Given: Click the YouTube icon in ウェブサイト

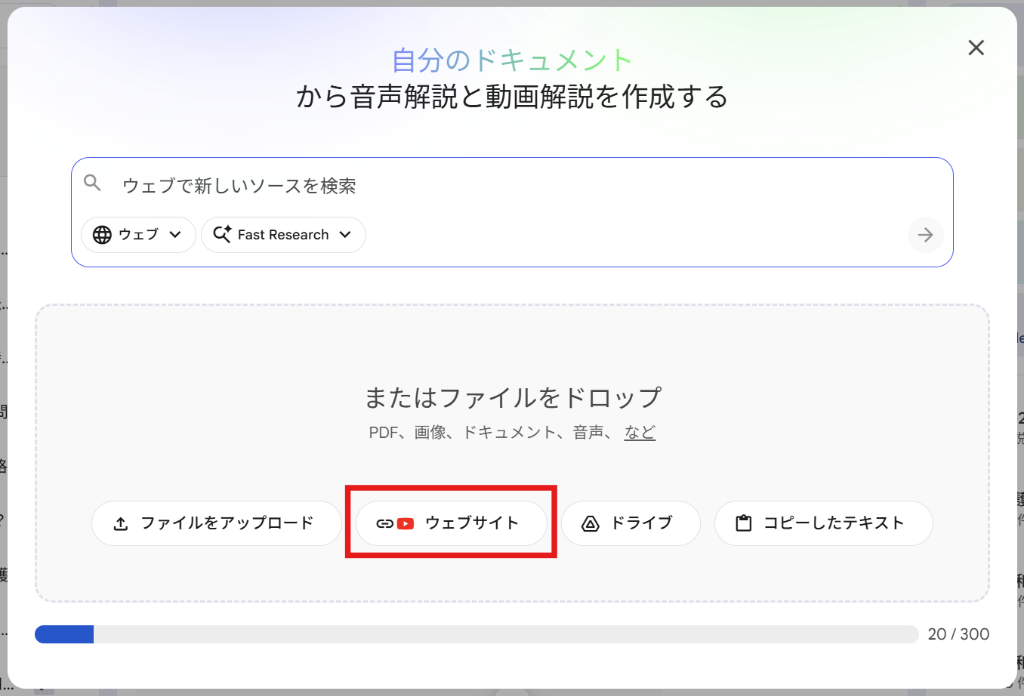Looking at the screenshot, I should point(406,524).
